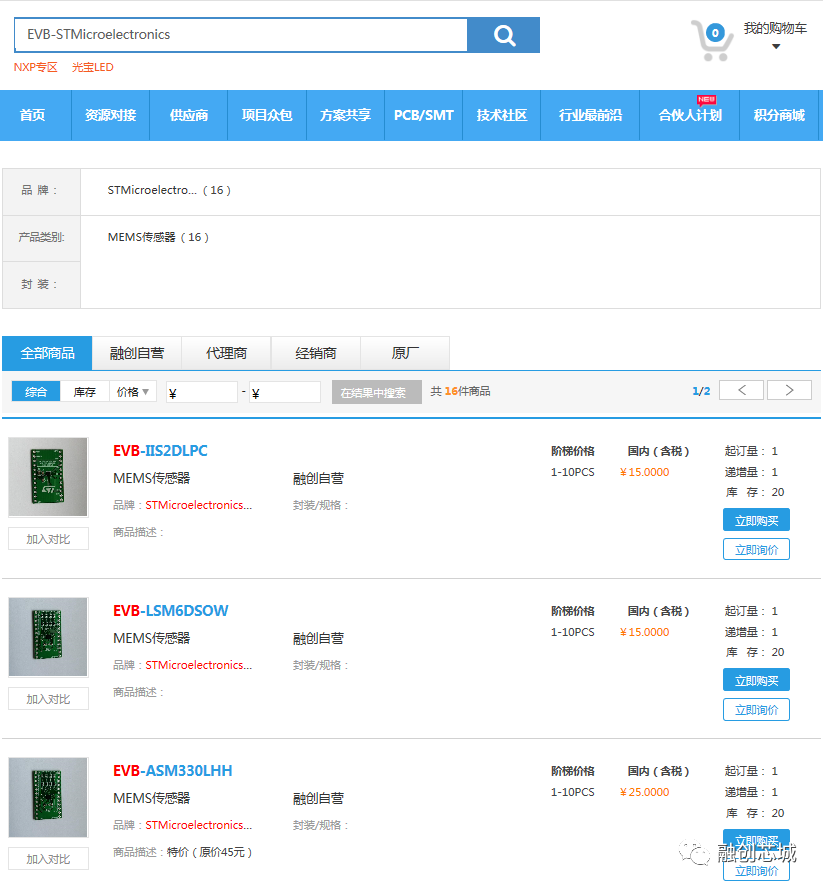Open the 光宝LED link

(92, 67)
